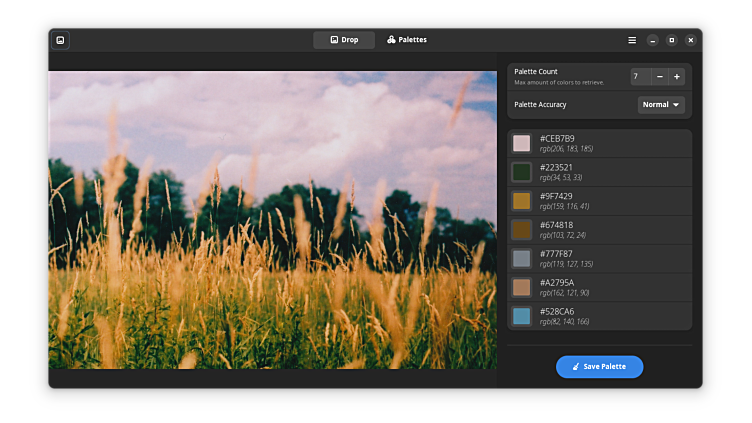Switch to the Drop tab
The width and height of the screenshot is (752, 423).
(344, 40)
